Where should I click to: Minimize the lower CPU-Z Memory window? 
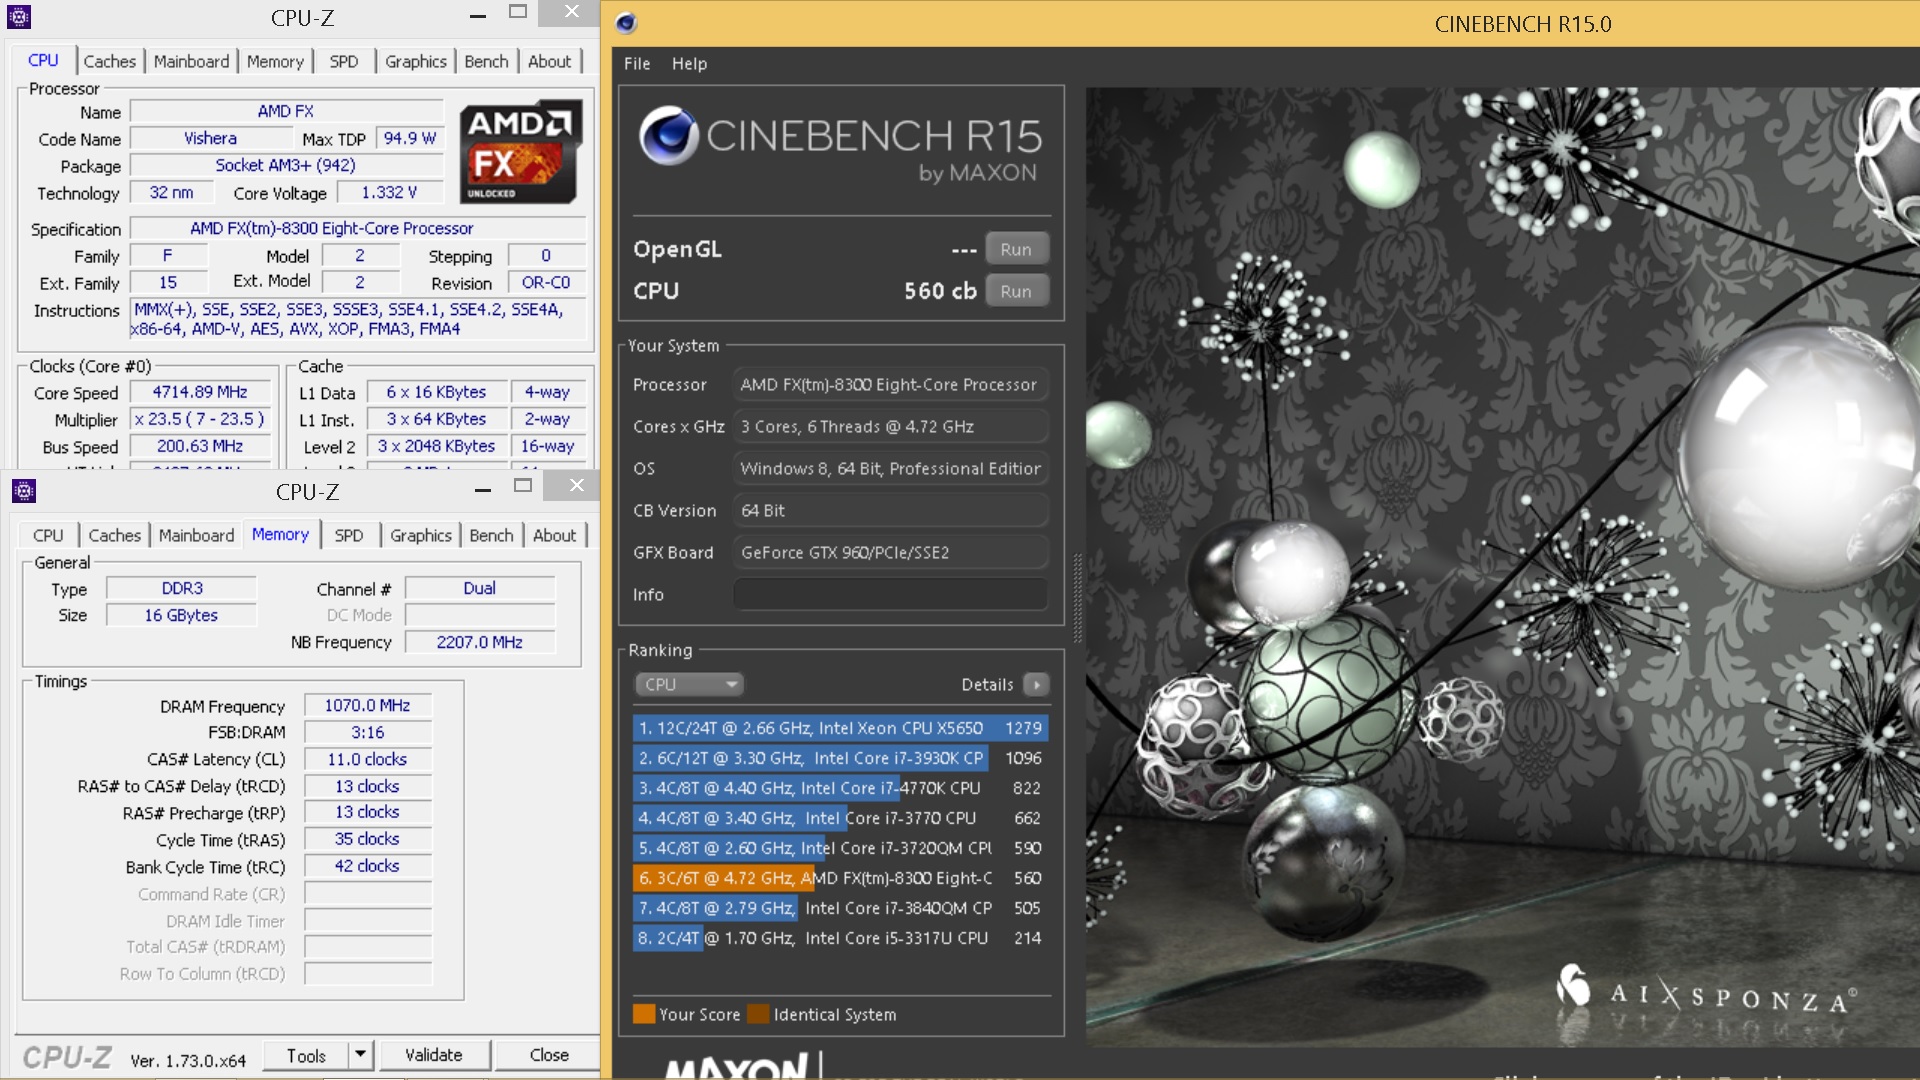483,489
